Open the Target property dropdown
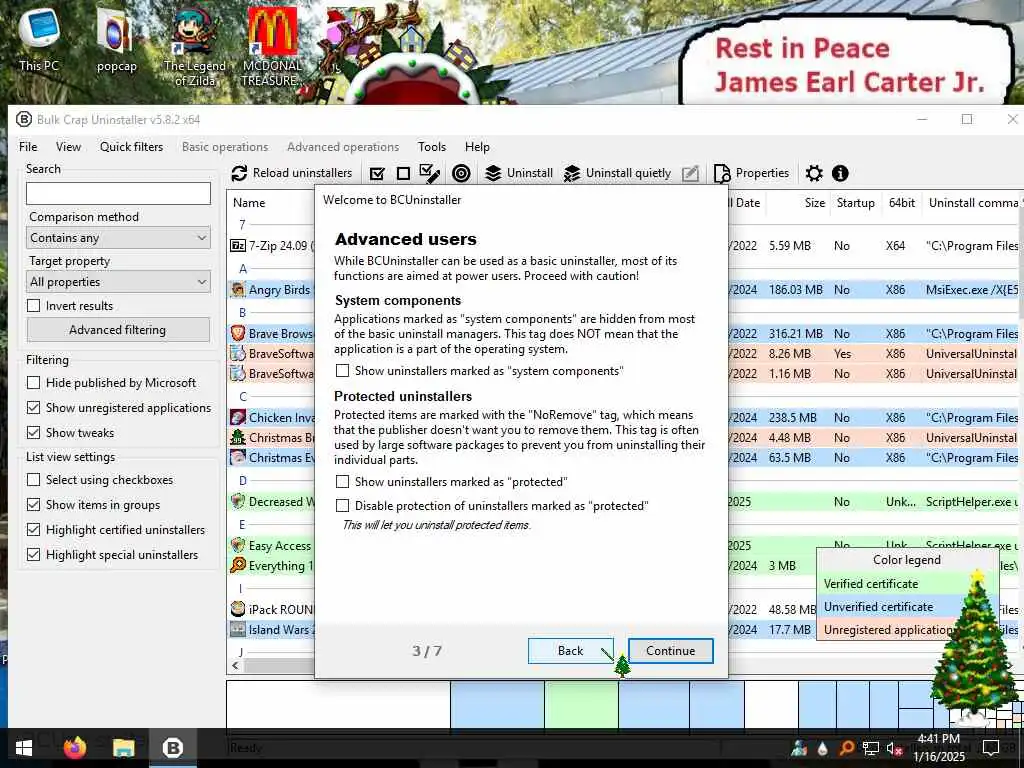The image size is (1024, 768). coord(118,281)
